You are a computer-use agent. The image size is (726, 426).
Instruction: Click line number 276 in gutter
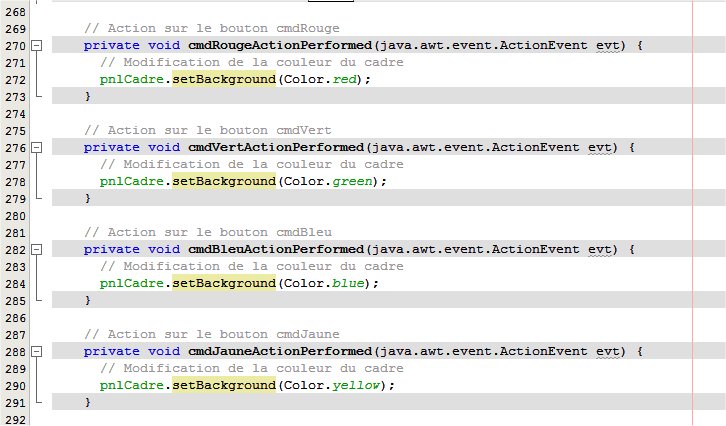[15, 148]
